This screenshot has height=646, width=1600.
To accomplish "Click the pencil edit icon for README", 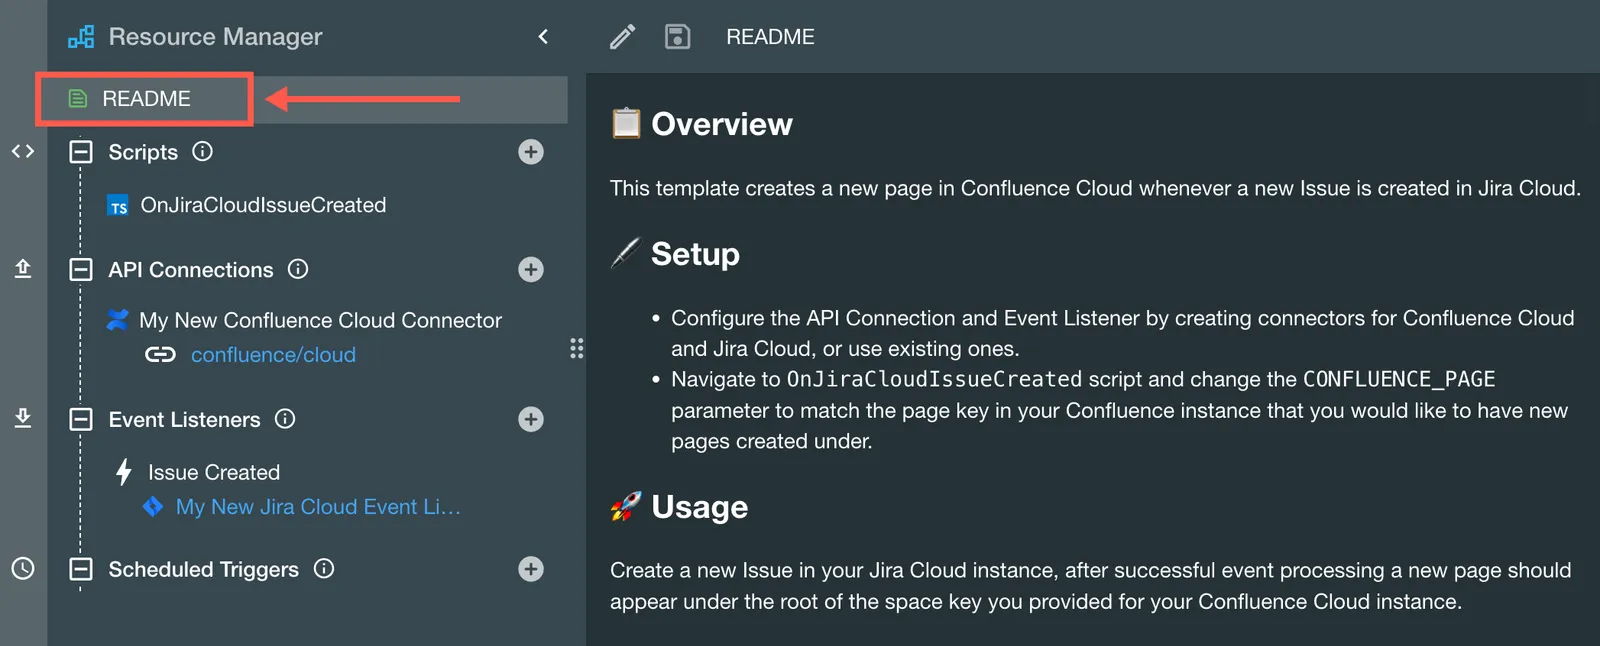I will [x=622, y=37].
